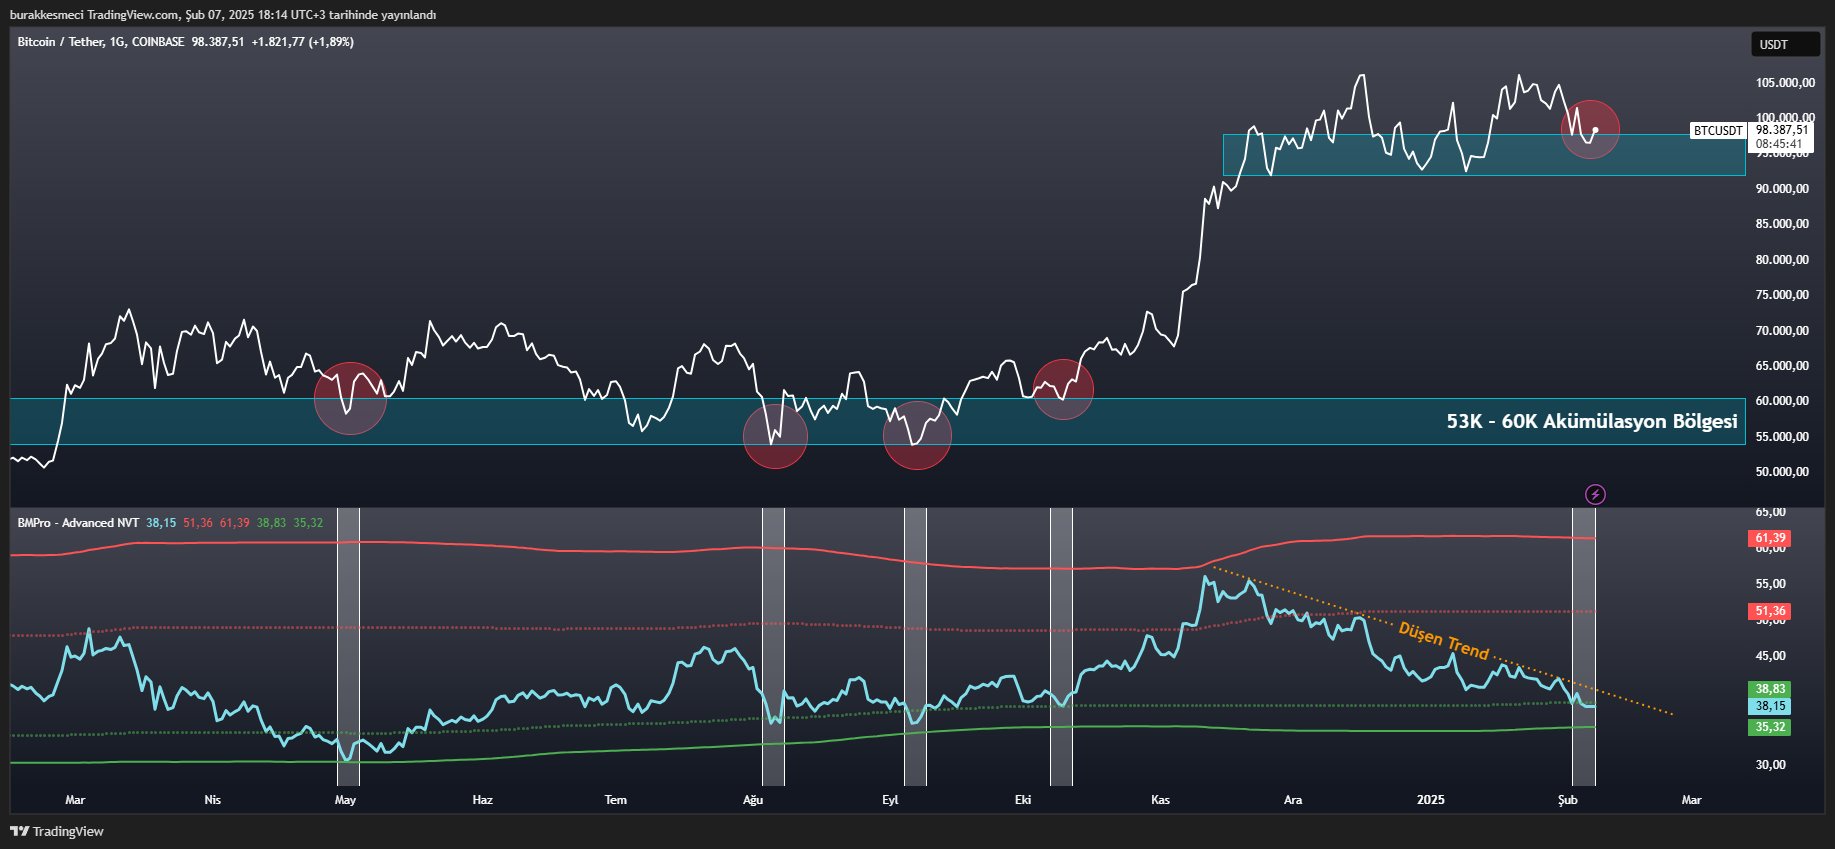Click the red circle marker above May

click(x=350, y=398)
